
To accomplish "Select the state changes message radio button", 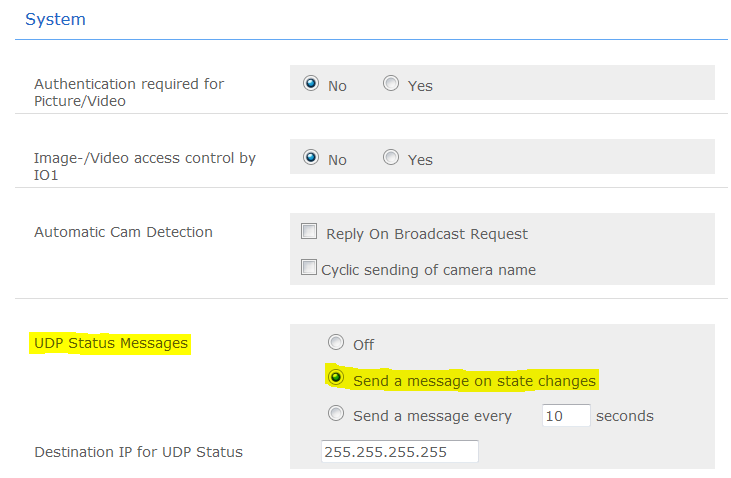I will [336, 379].
